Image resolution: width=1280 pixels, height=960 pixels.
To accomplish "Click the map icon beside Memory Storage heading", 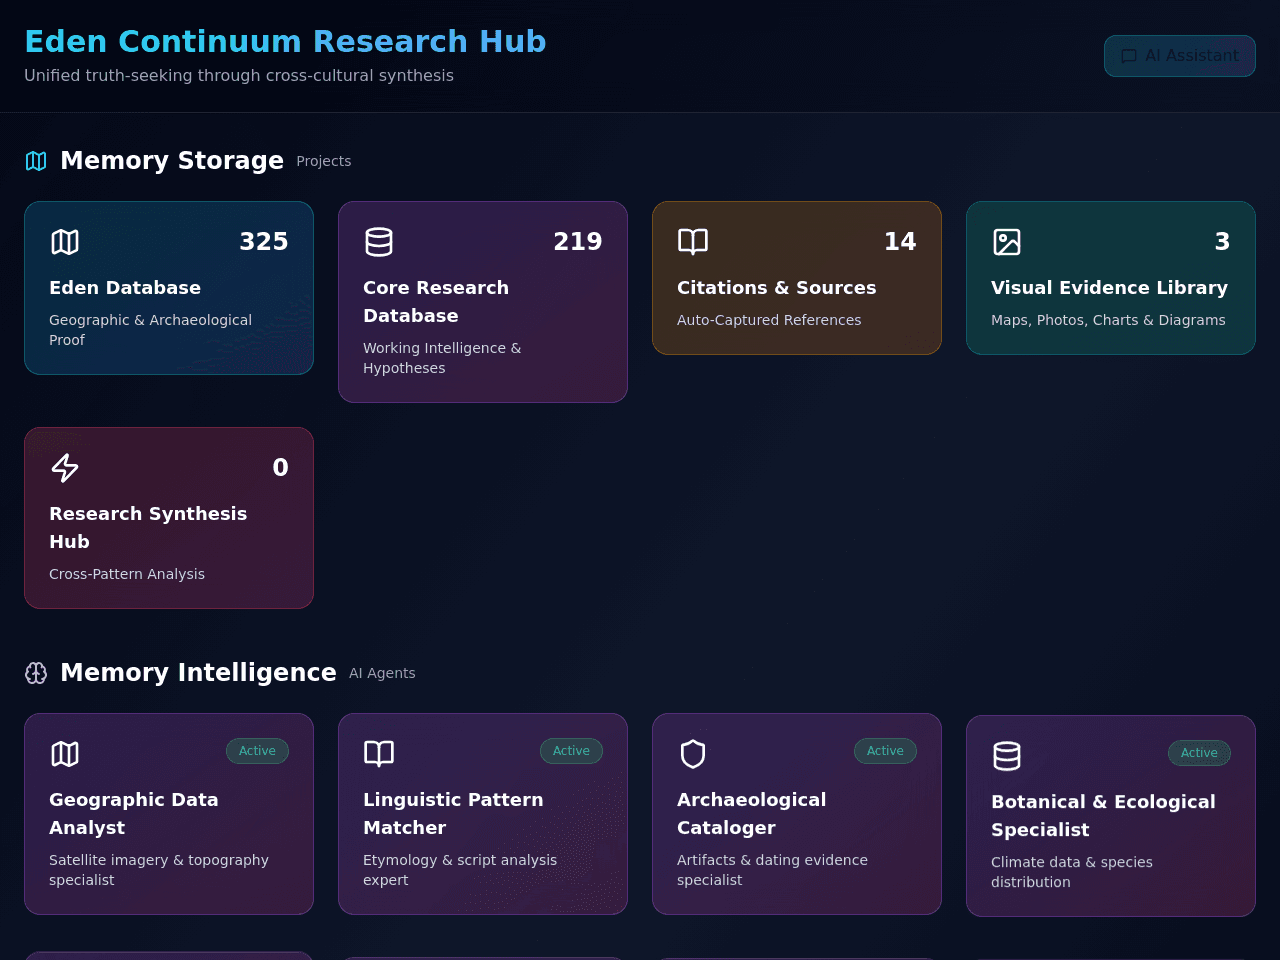I will tap(36, 161).
